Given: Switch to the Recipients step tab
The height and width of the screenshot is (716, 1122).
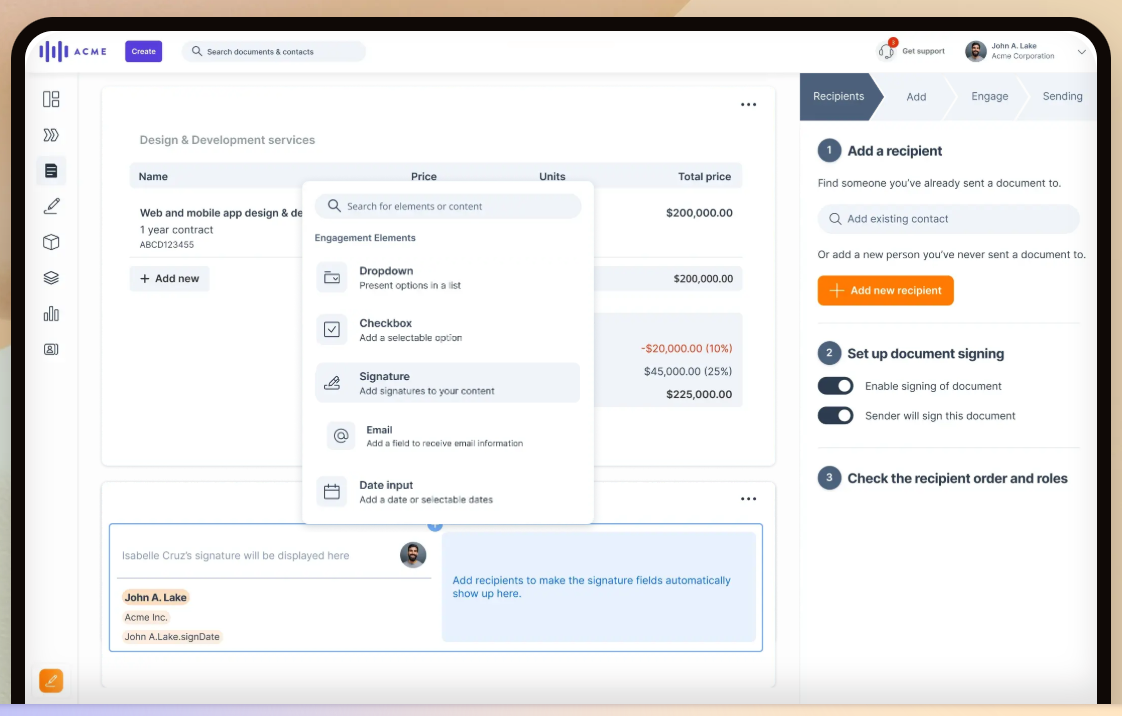Looking at the screenshot, I should [x=839, y=97].
